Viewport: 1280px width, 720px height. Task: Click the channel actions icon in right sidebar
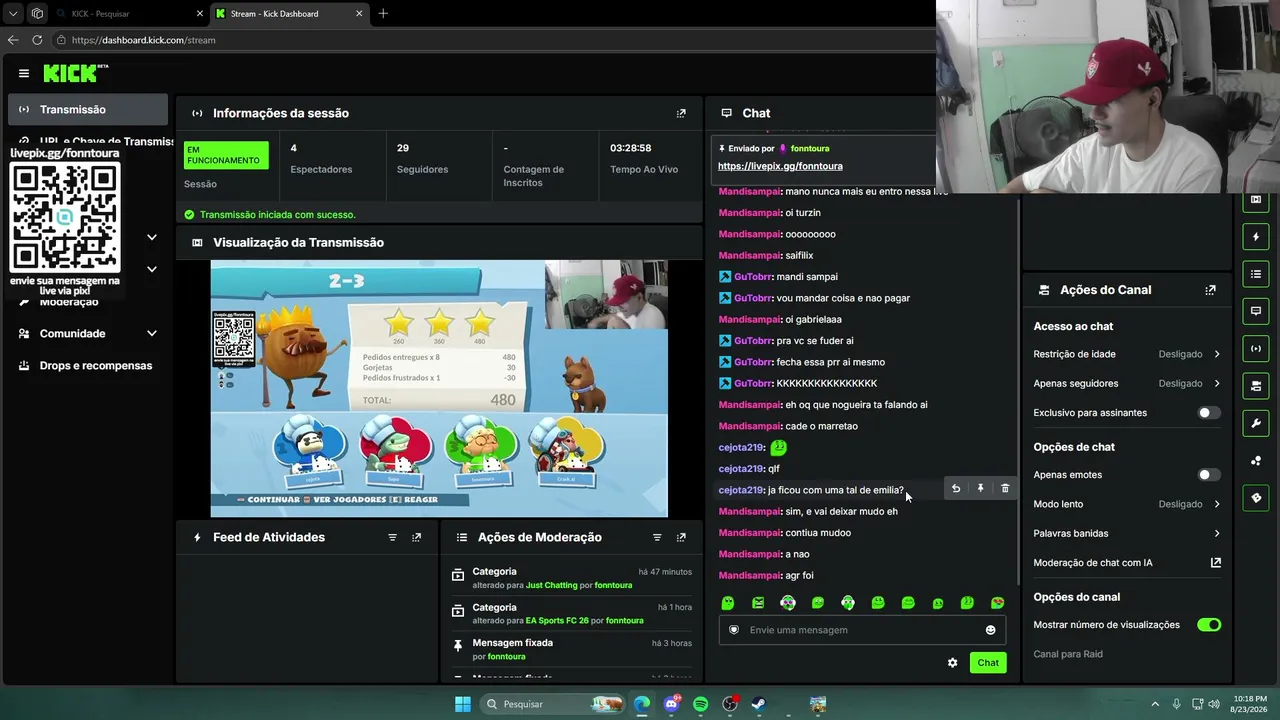click(x=1256, y=386)
